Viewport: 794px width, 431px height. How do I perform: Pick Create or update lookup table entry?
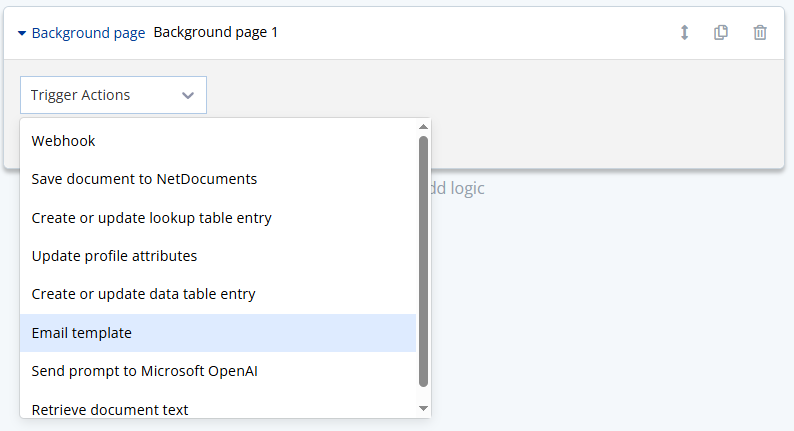pos(218,218)
